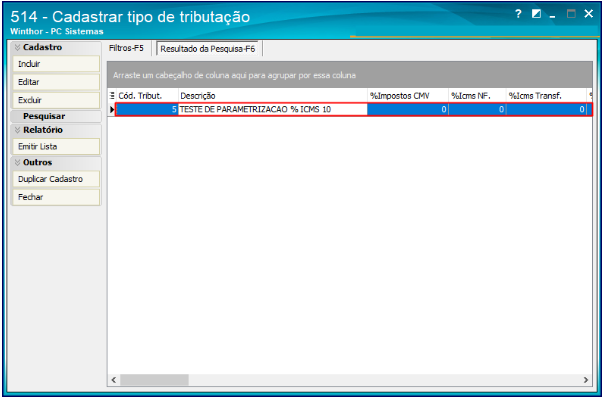Click the Incluir button

56,64
